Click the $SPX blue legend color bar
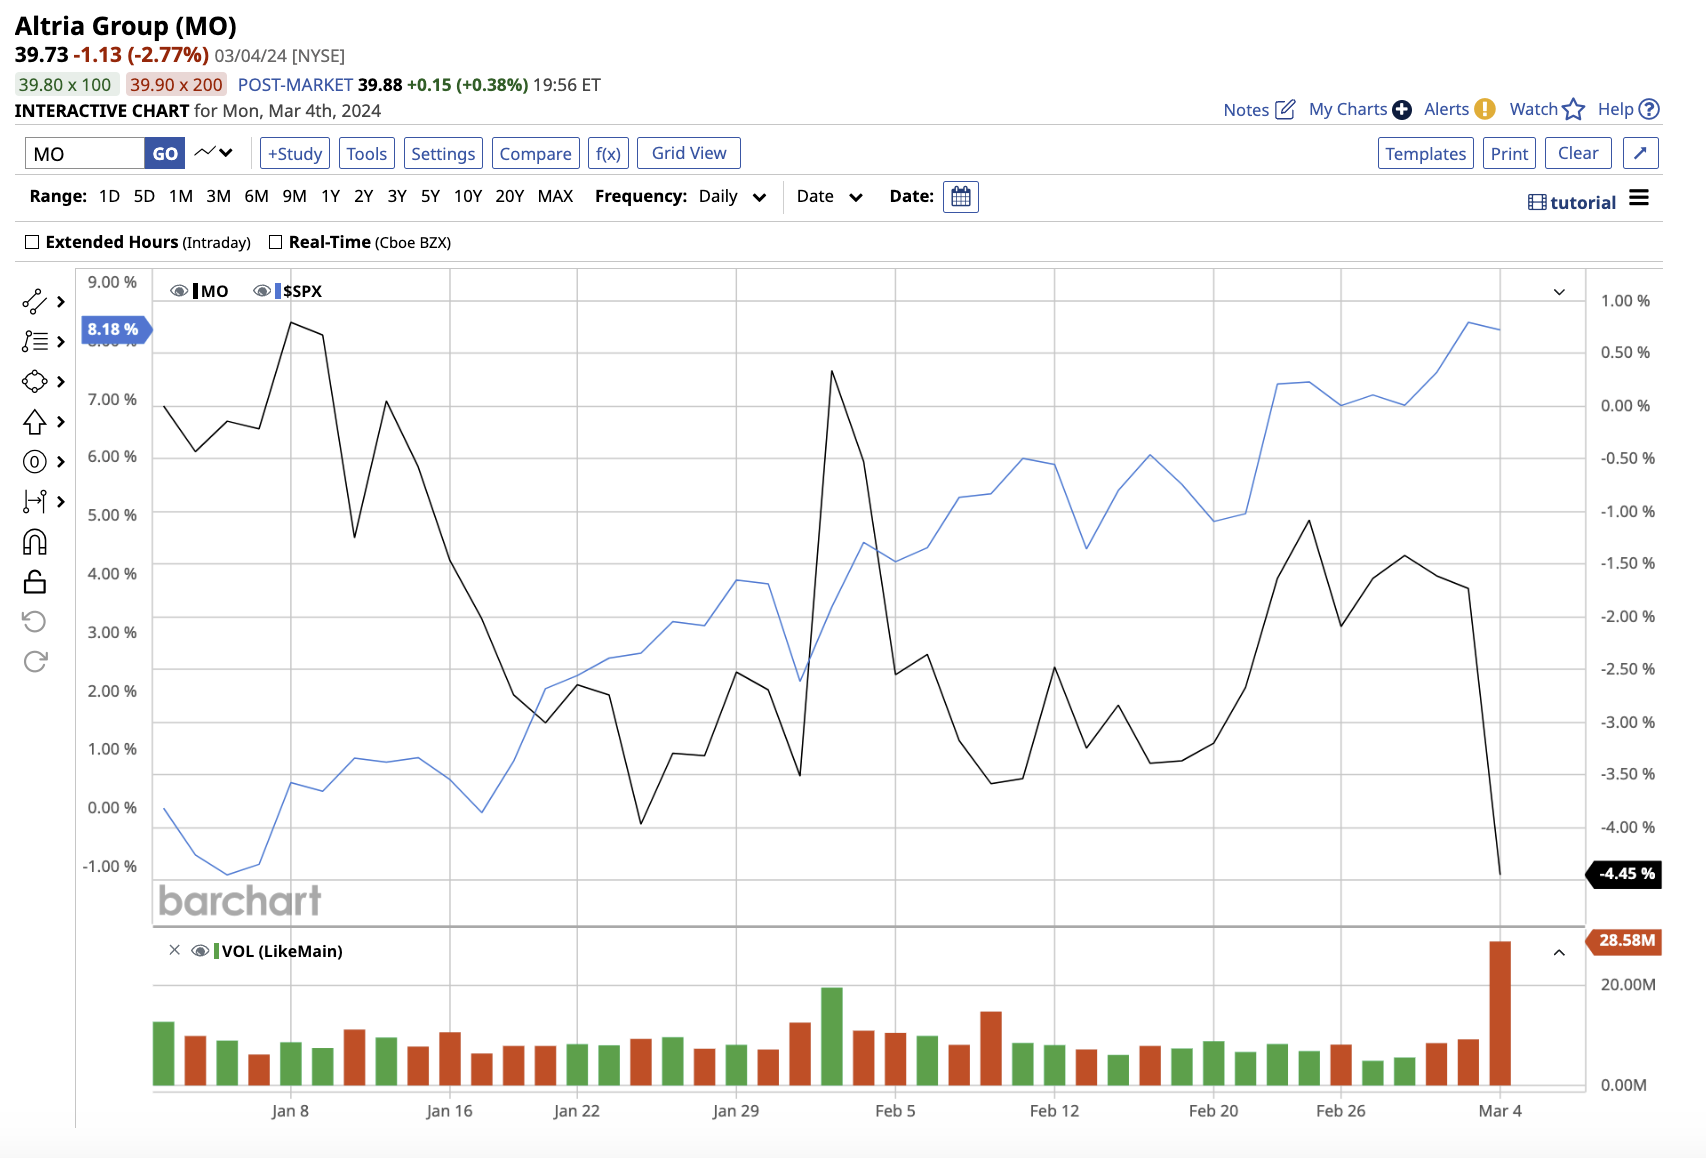The width and height of the screenshot is (1706, 1158). [x=278, y=291]
